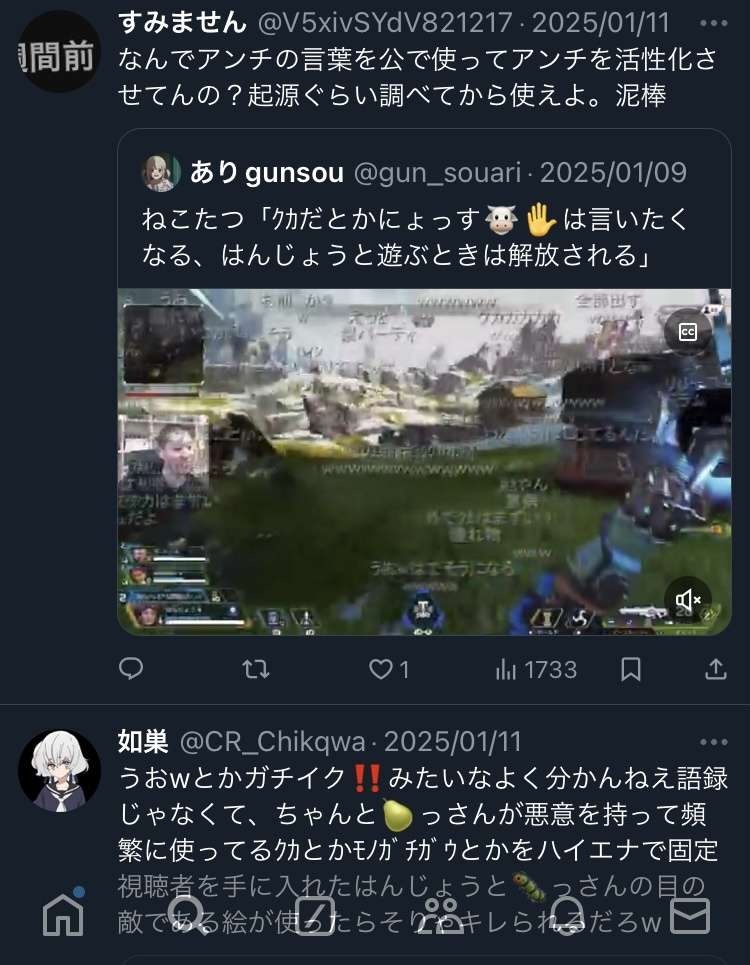Open the Communities people tab

click(x=441, y=915)
